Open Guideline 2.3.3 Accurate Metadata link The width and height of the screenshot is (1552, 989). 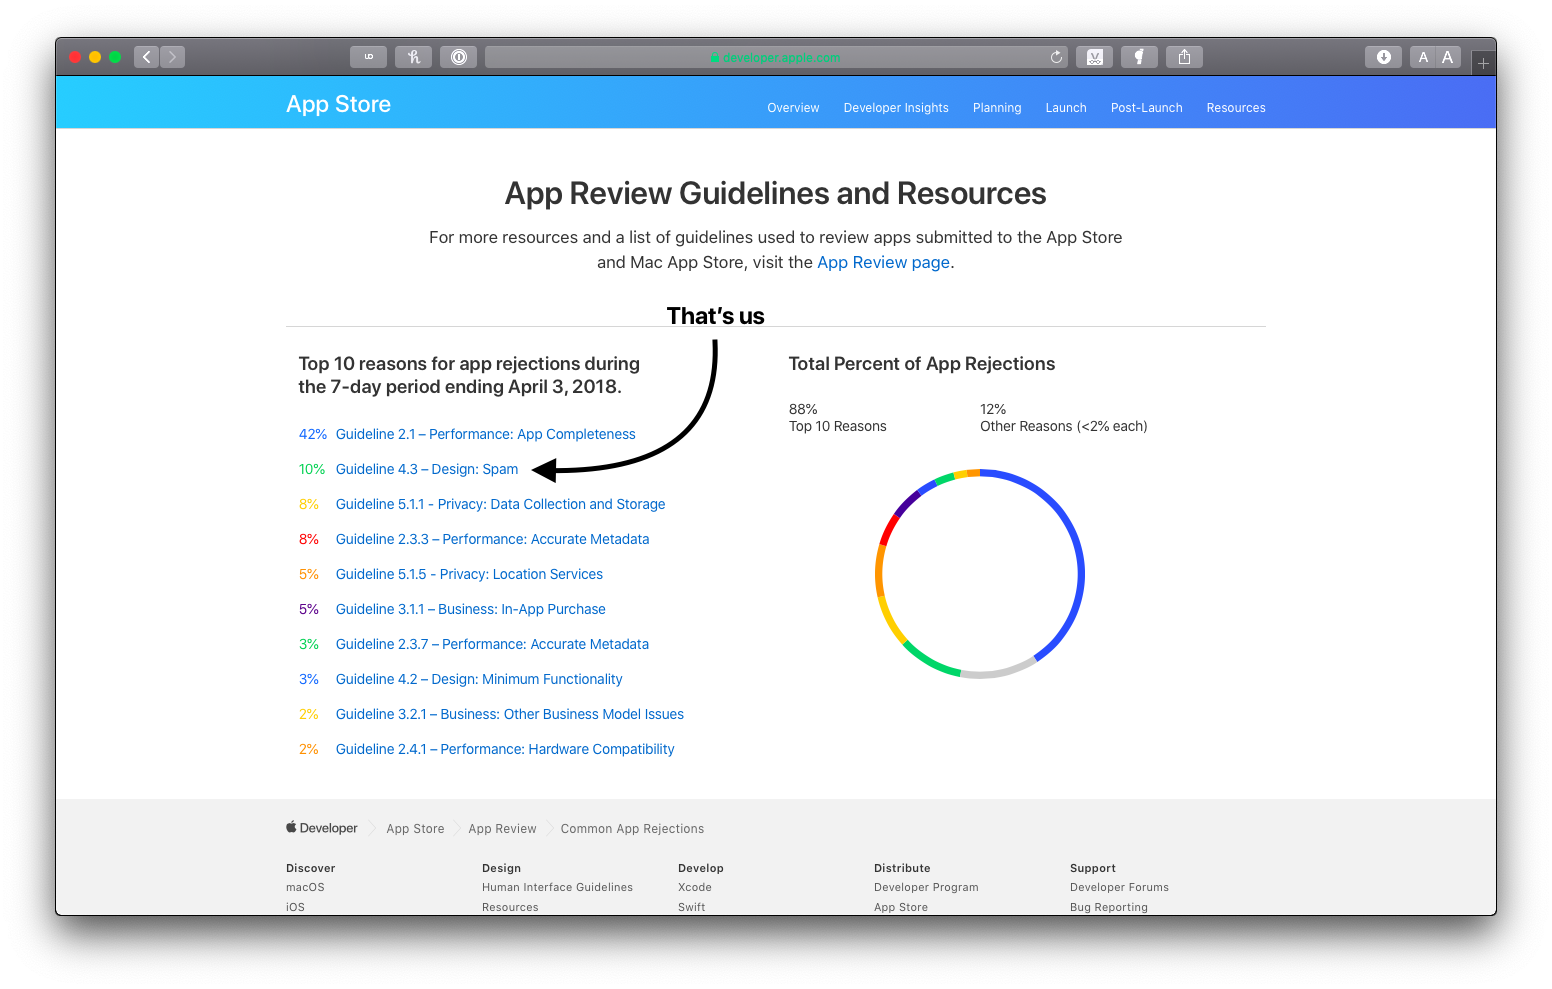pyautogui.click(x=492, y=539)
